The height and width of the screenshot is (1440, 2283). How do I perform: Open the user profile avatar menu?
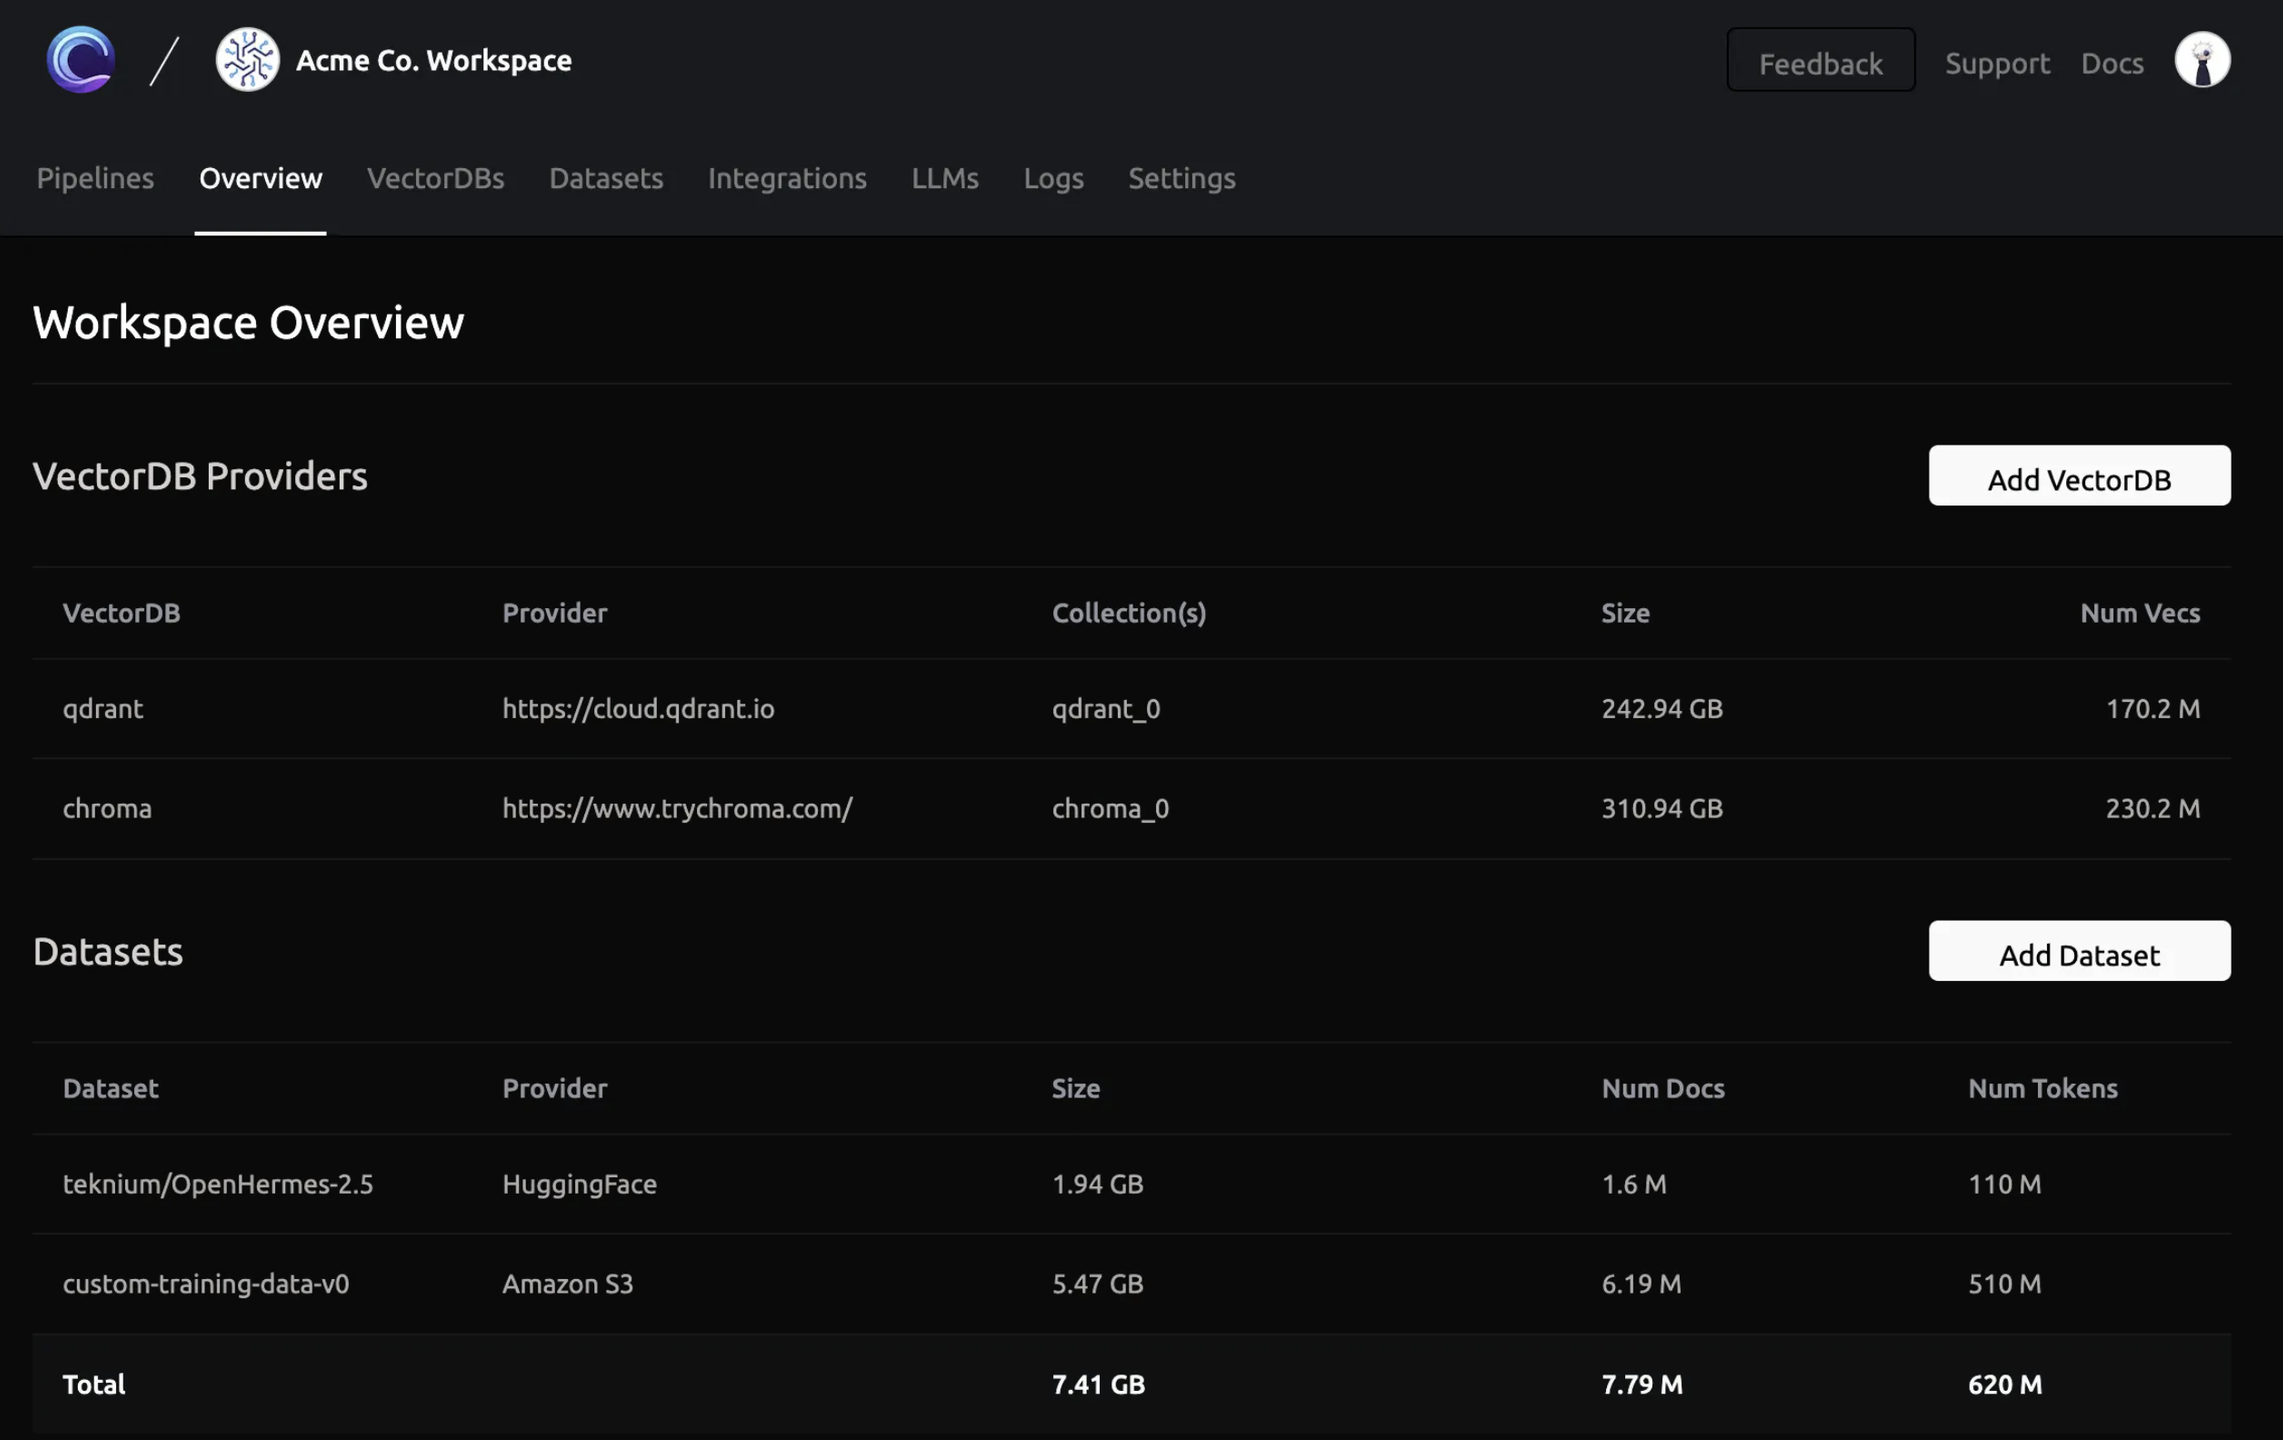point(2201,60)
